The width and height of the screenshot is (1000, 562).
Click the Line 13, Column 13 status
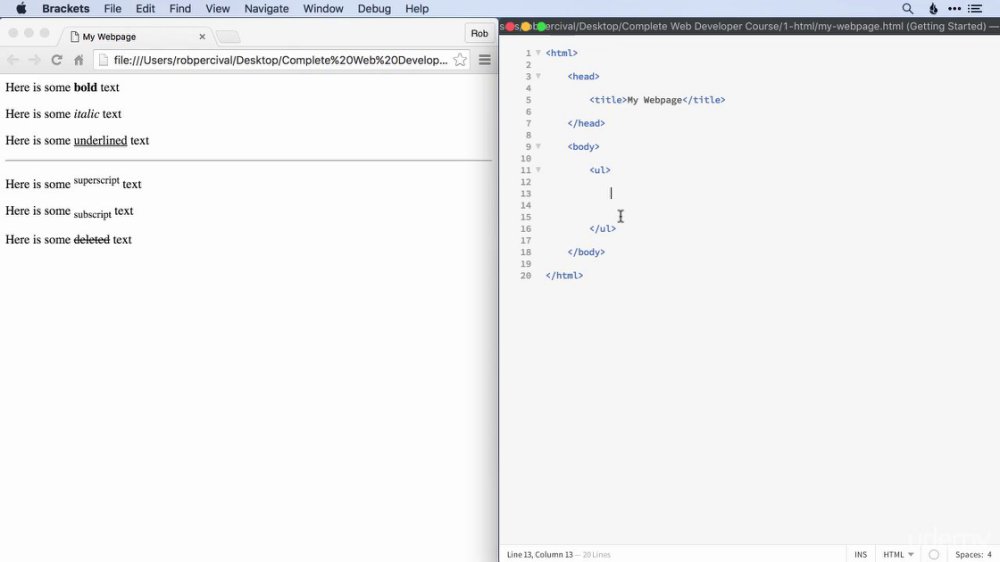[x=540, y=554]
